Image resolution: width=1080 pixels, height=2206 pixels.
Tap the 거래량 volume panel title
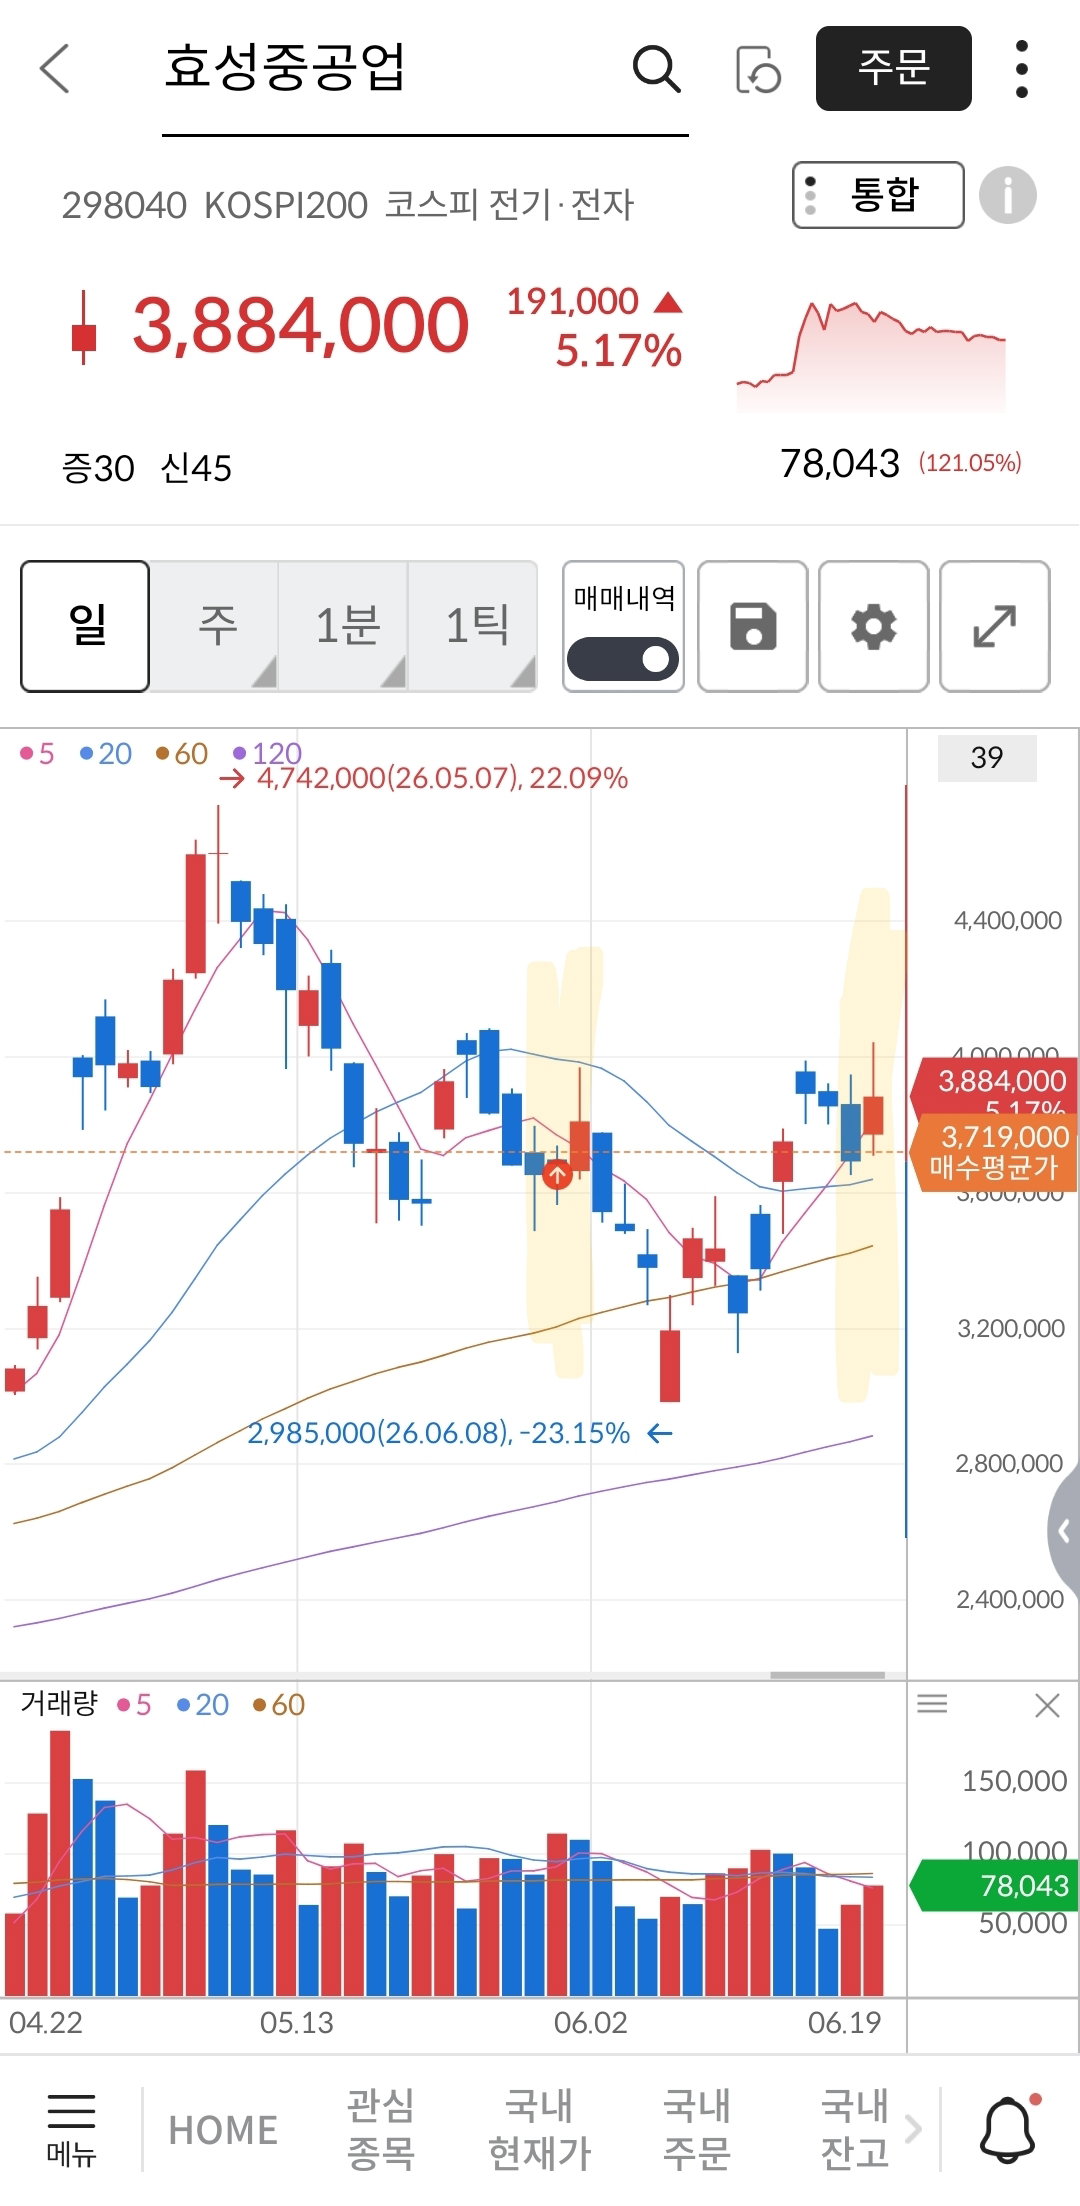[59, 1703]
